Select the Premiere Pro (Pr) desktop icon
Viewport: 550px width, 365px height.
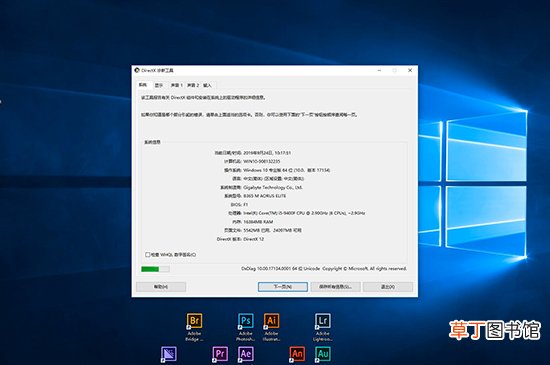coord(220,354)
